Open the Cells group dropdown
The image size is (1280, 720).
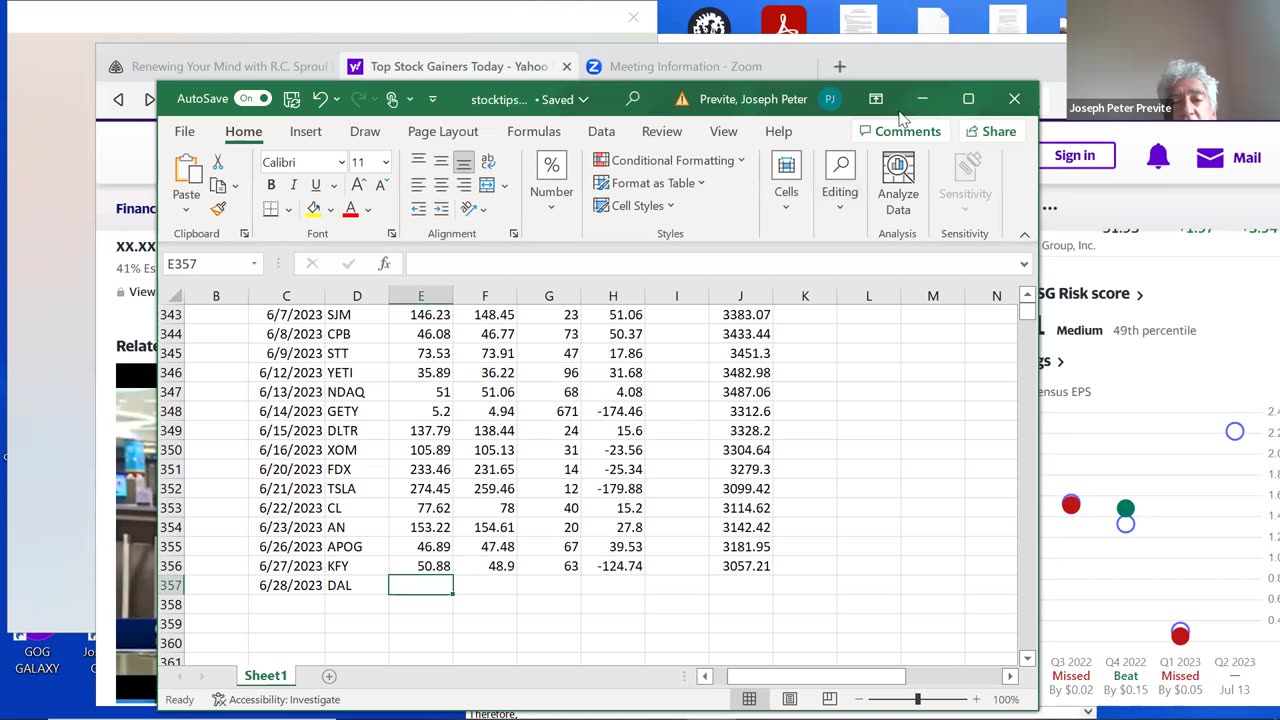tap(786, 182)
